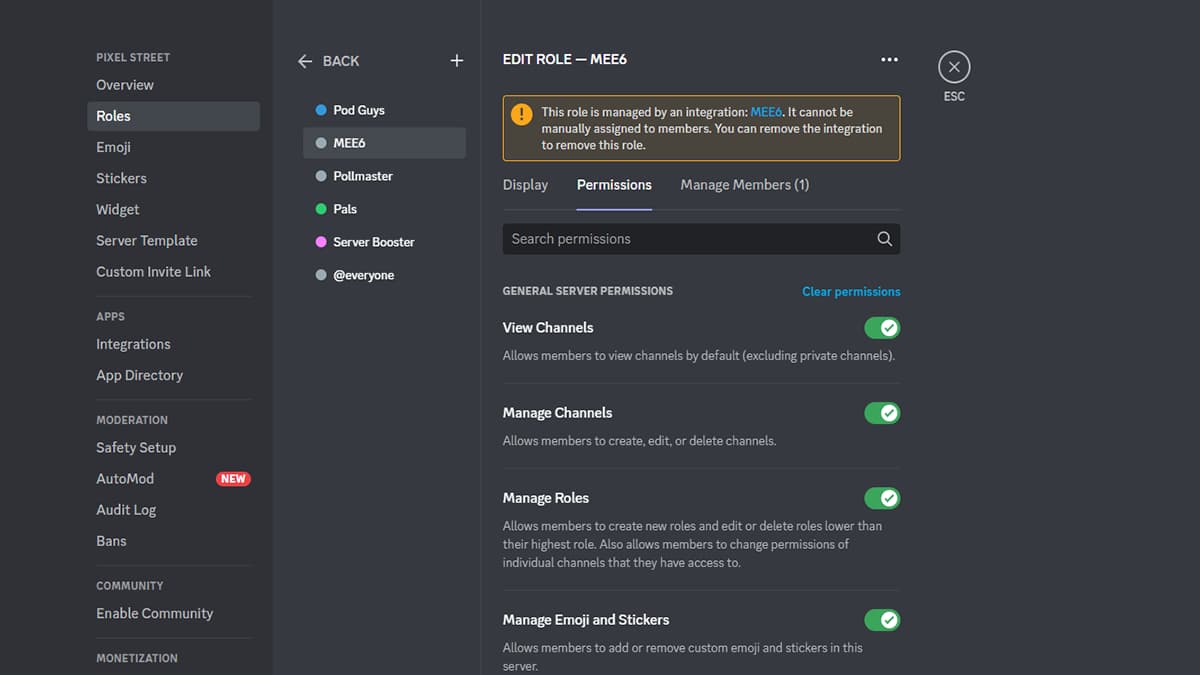Select the Pals role in the list
Screen dimensions: 1200x675
(344, 208)
